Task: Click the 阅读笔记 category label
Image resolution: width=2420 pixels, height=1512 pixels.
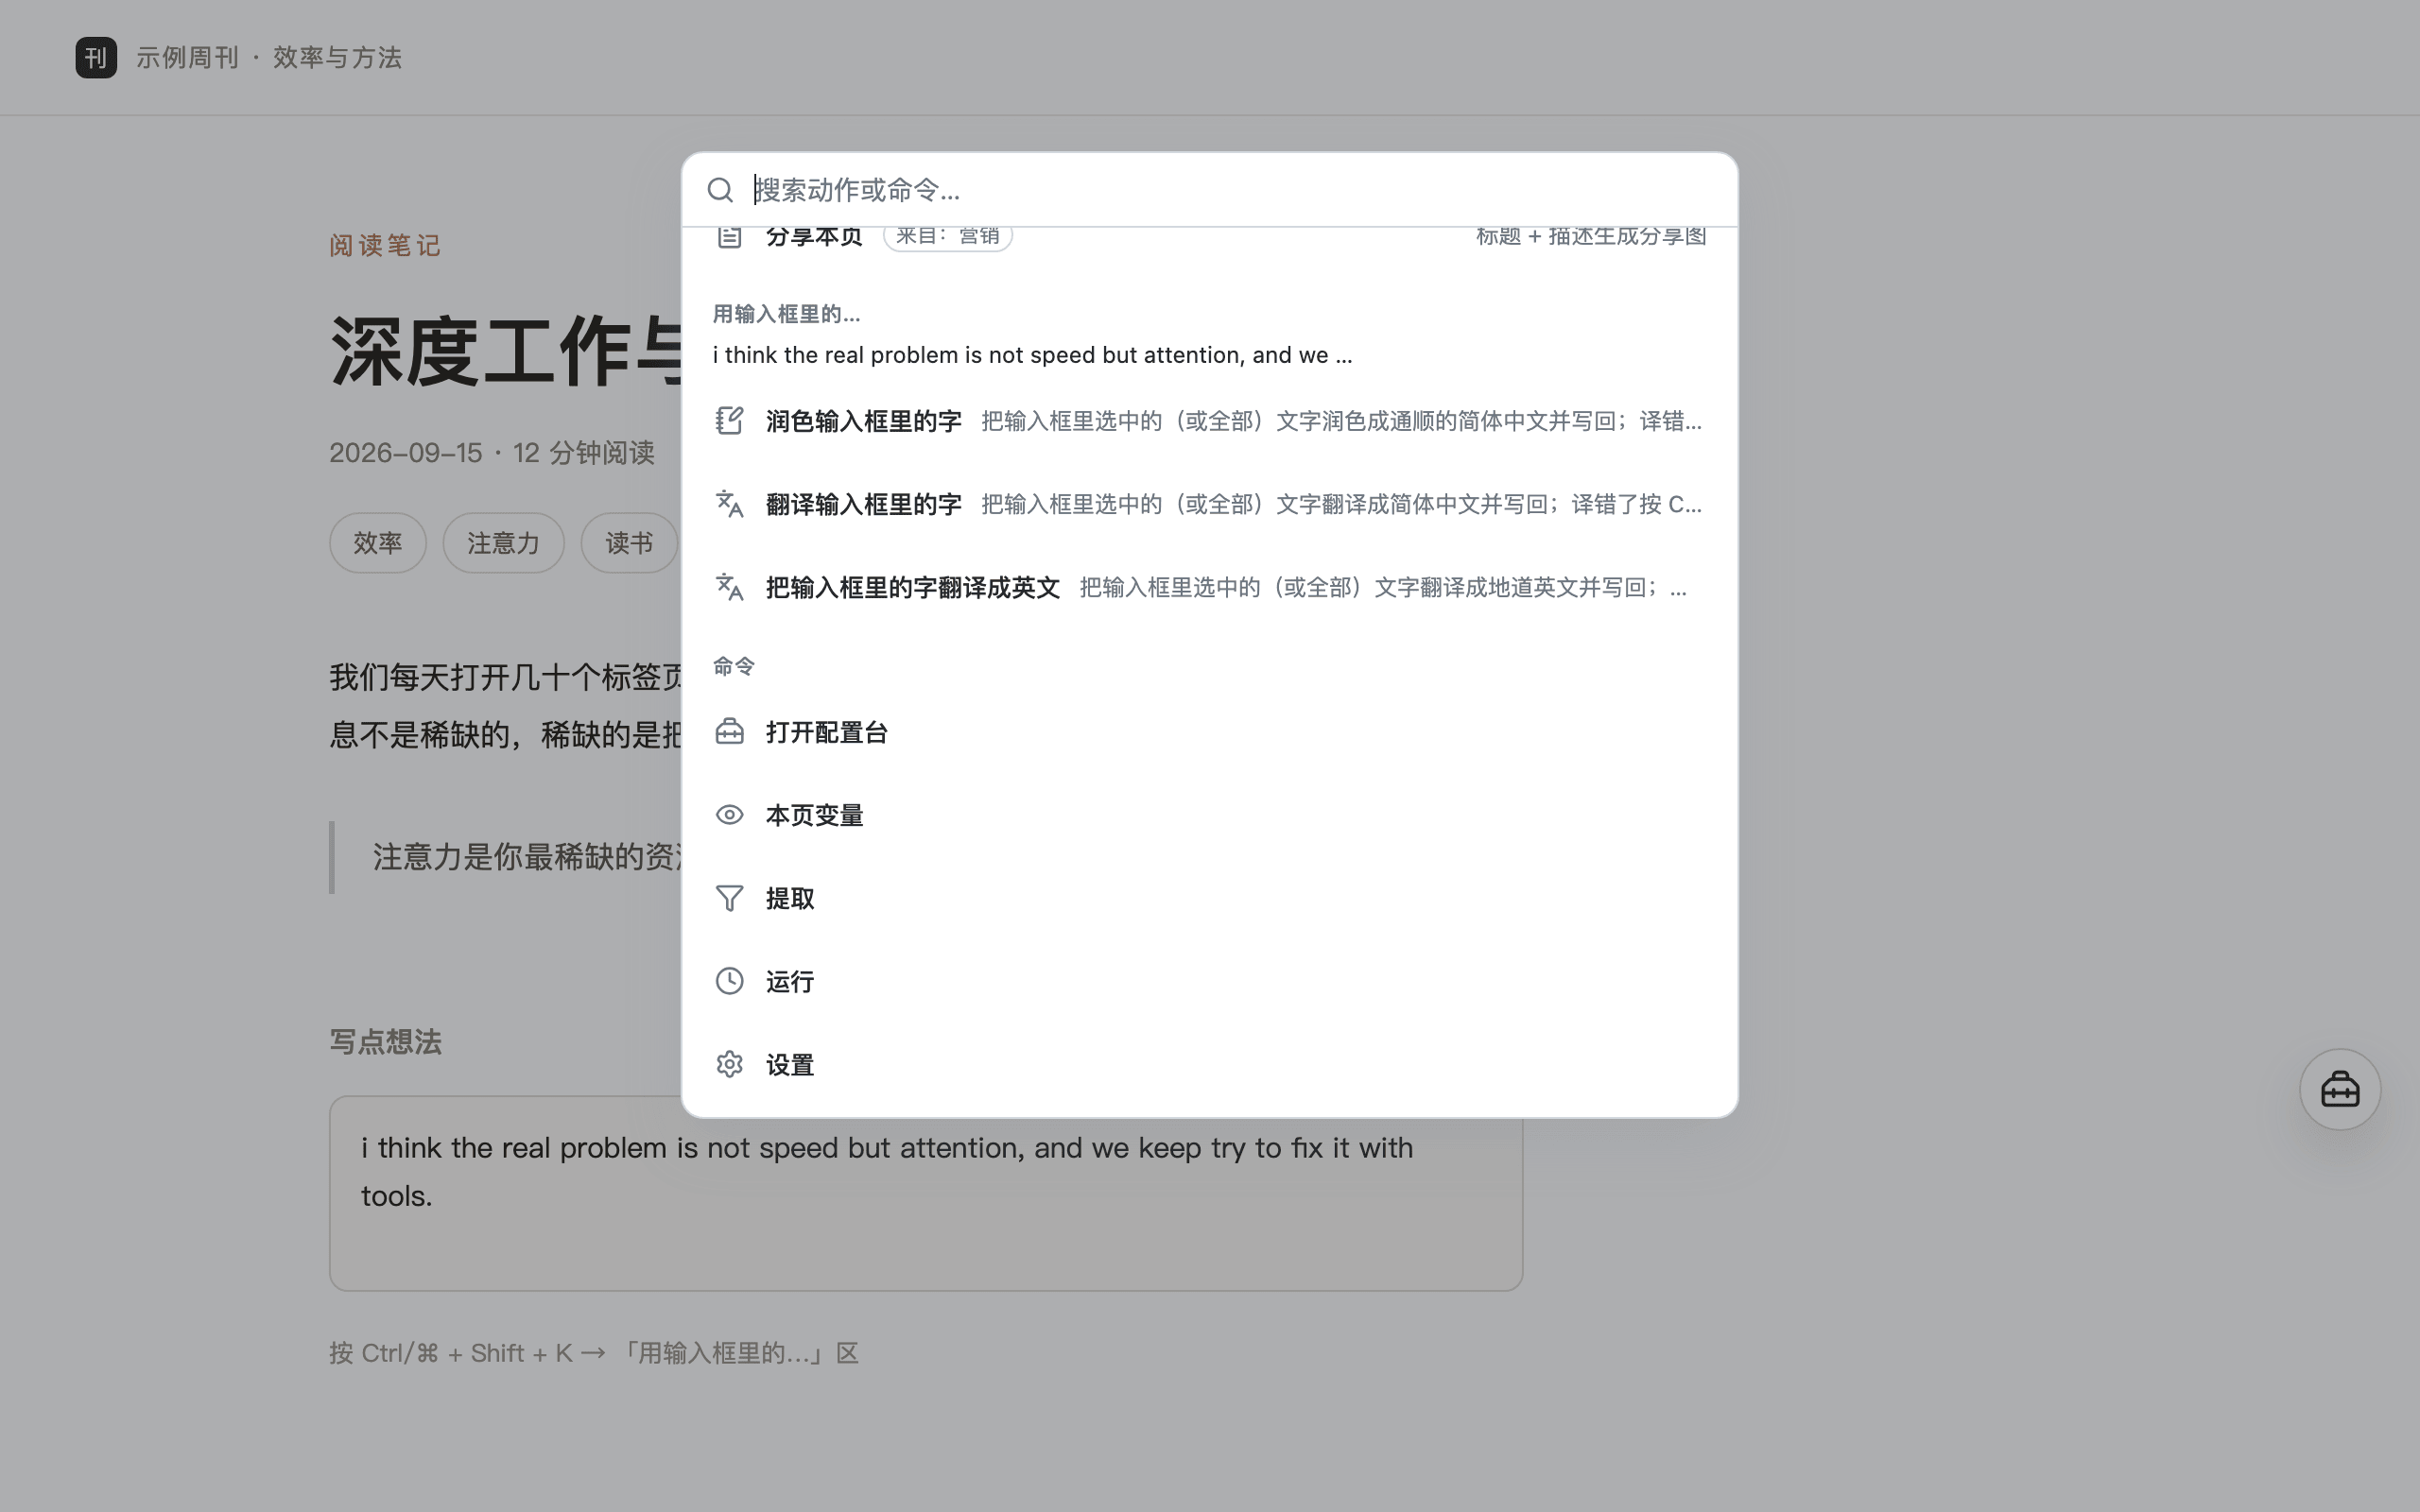Action: point(386,245)
